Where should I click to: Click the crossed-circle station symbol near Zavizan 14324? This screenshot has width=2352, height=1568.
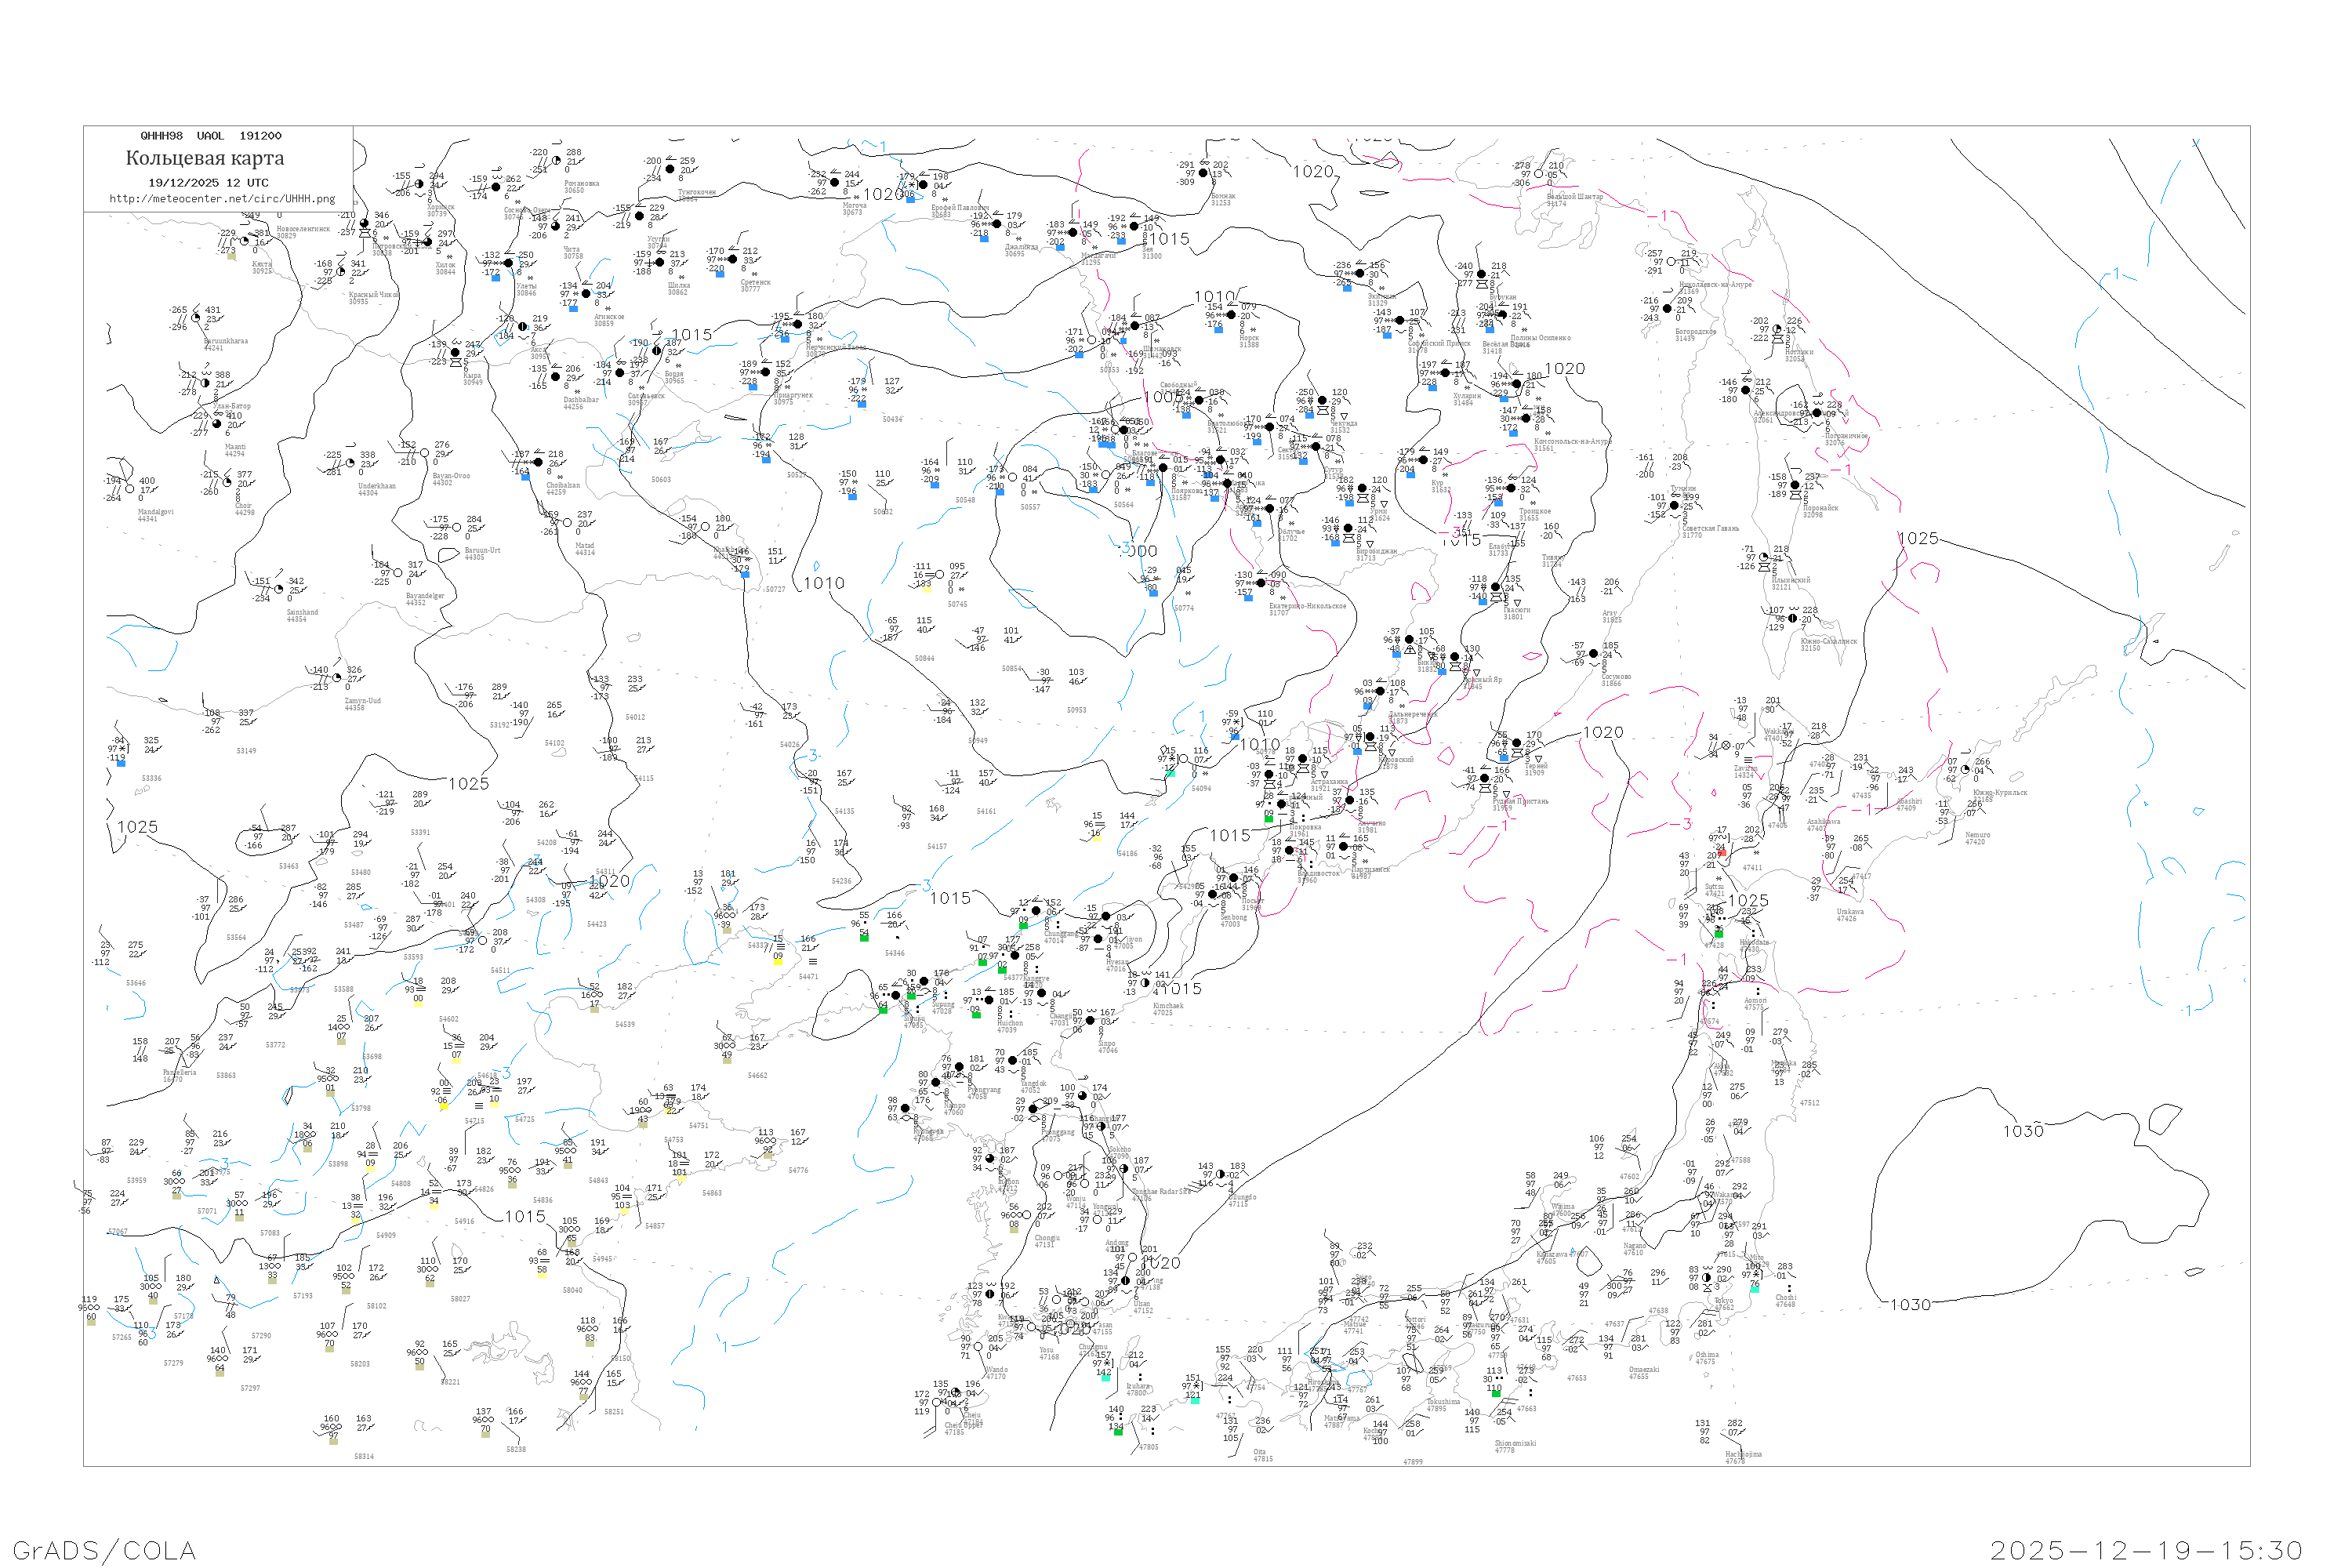[1726, 745]
